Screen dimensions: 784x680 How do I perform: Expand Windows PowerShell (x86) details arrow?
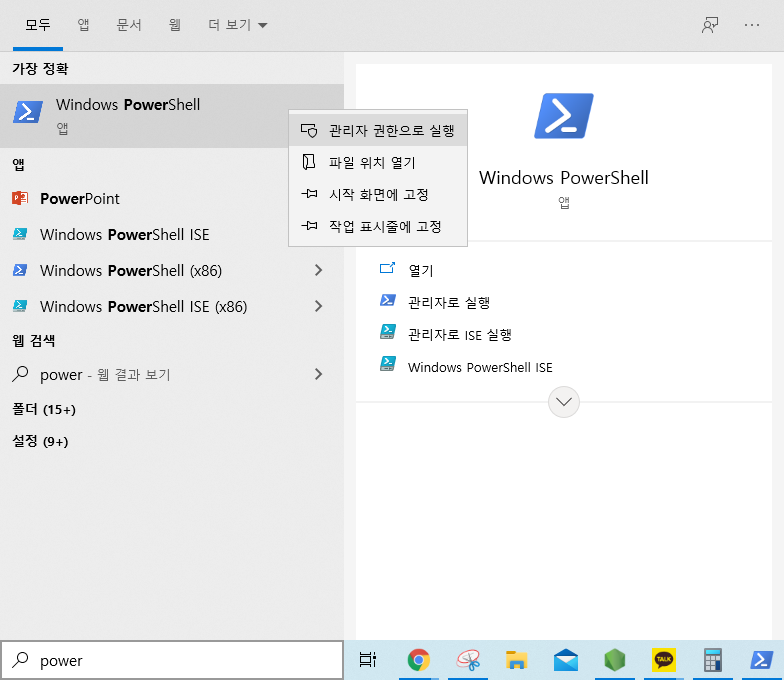[318, 270]
